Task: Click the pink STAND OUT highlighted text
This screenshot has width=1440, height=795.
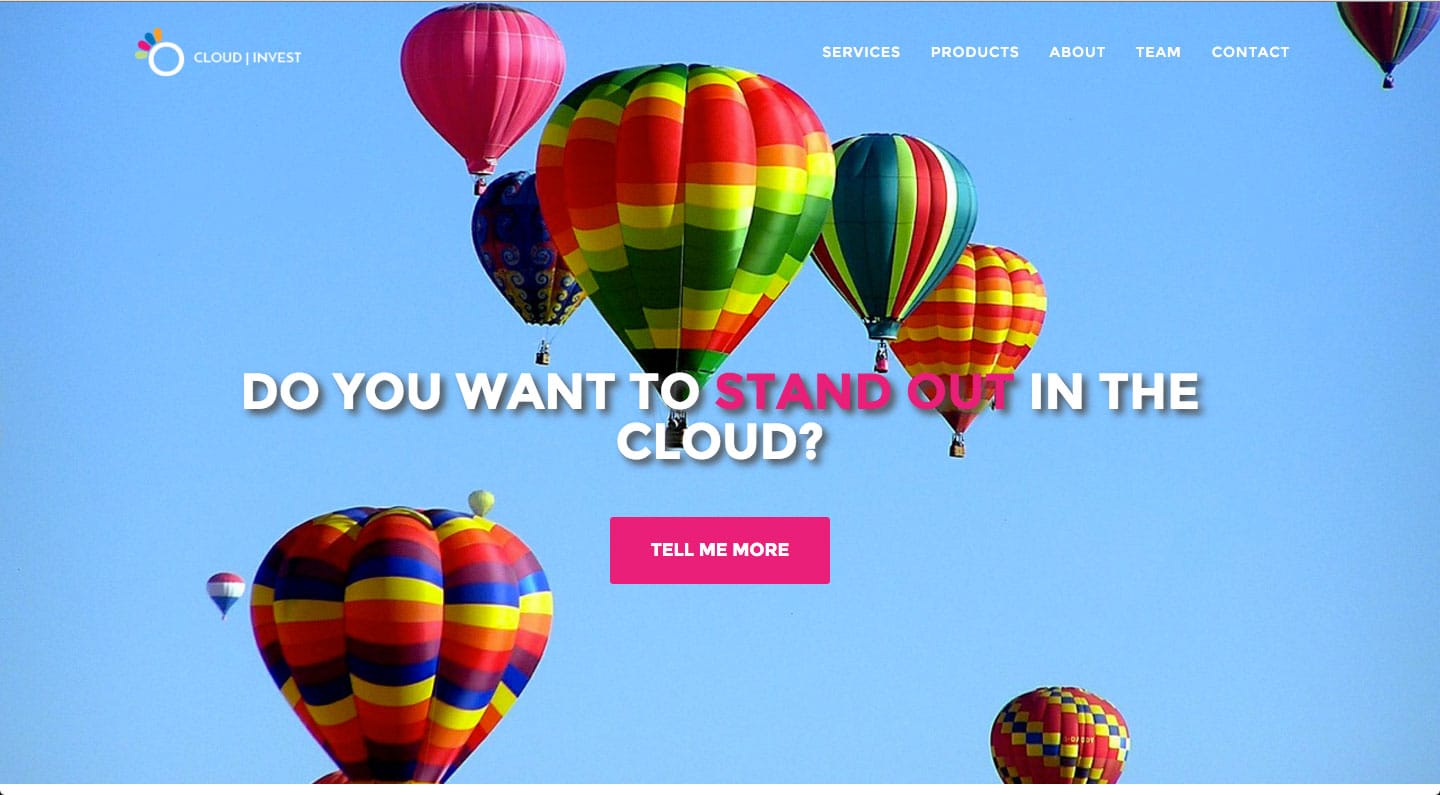Action: (865, 391)
